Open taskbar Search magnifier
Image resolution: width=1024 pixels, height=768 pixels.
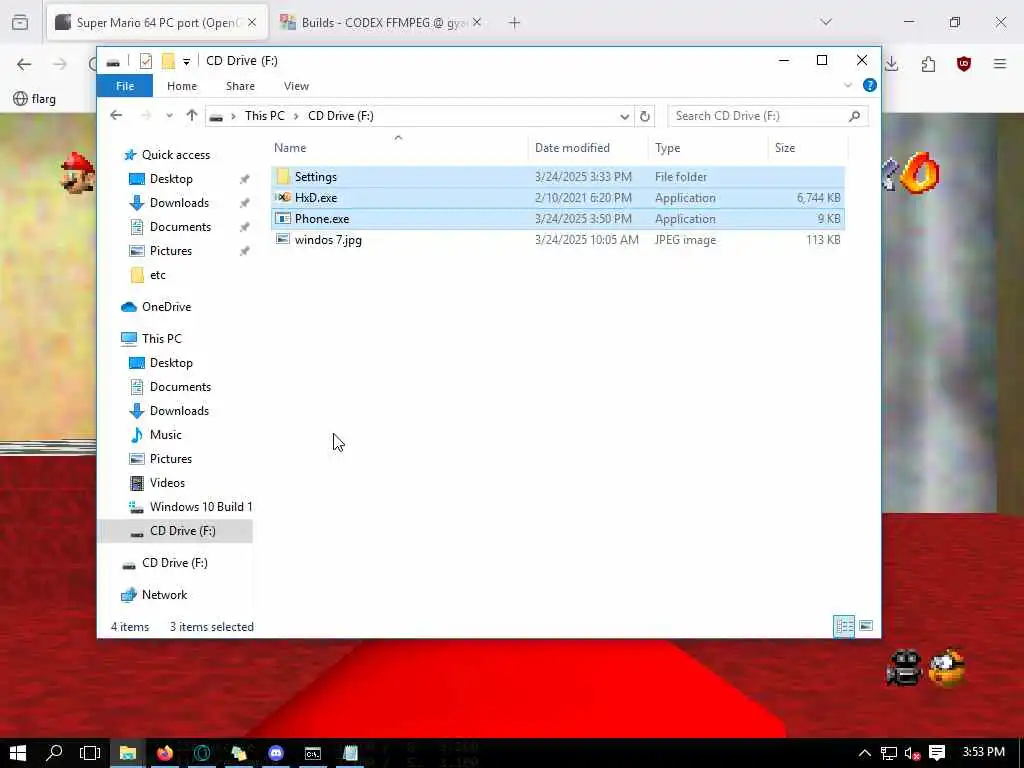pos(54,753)
